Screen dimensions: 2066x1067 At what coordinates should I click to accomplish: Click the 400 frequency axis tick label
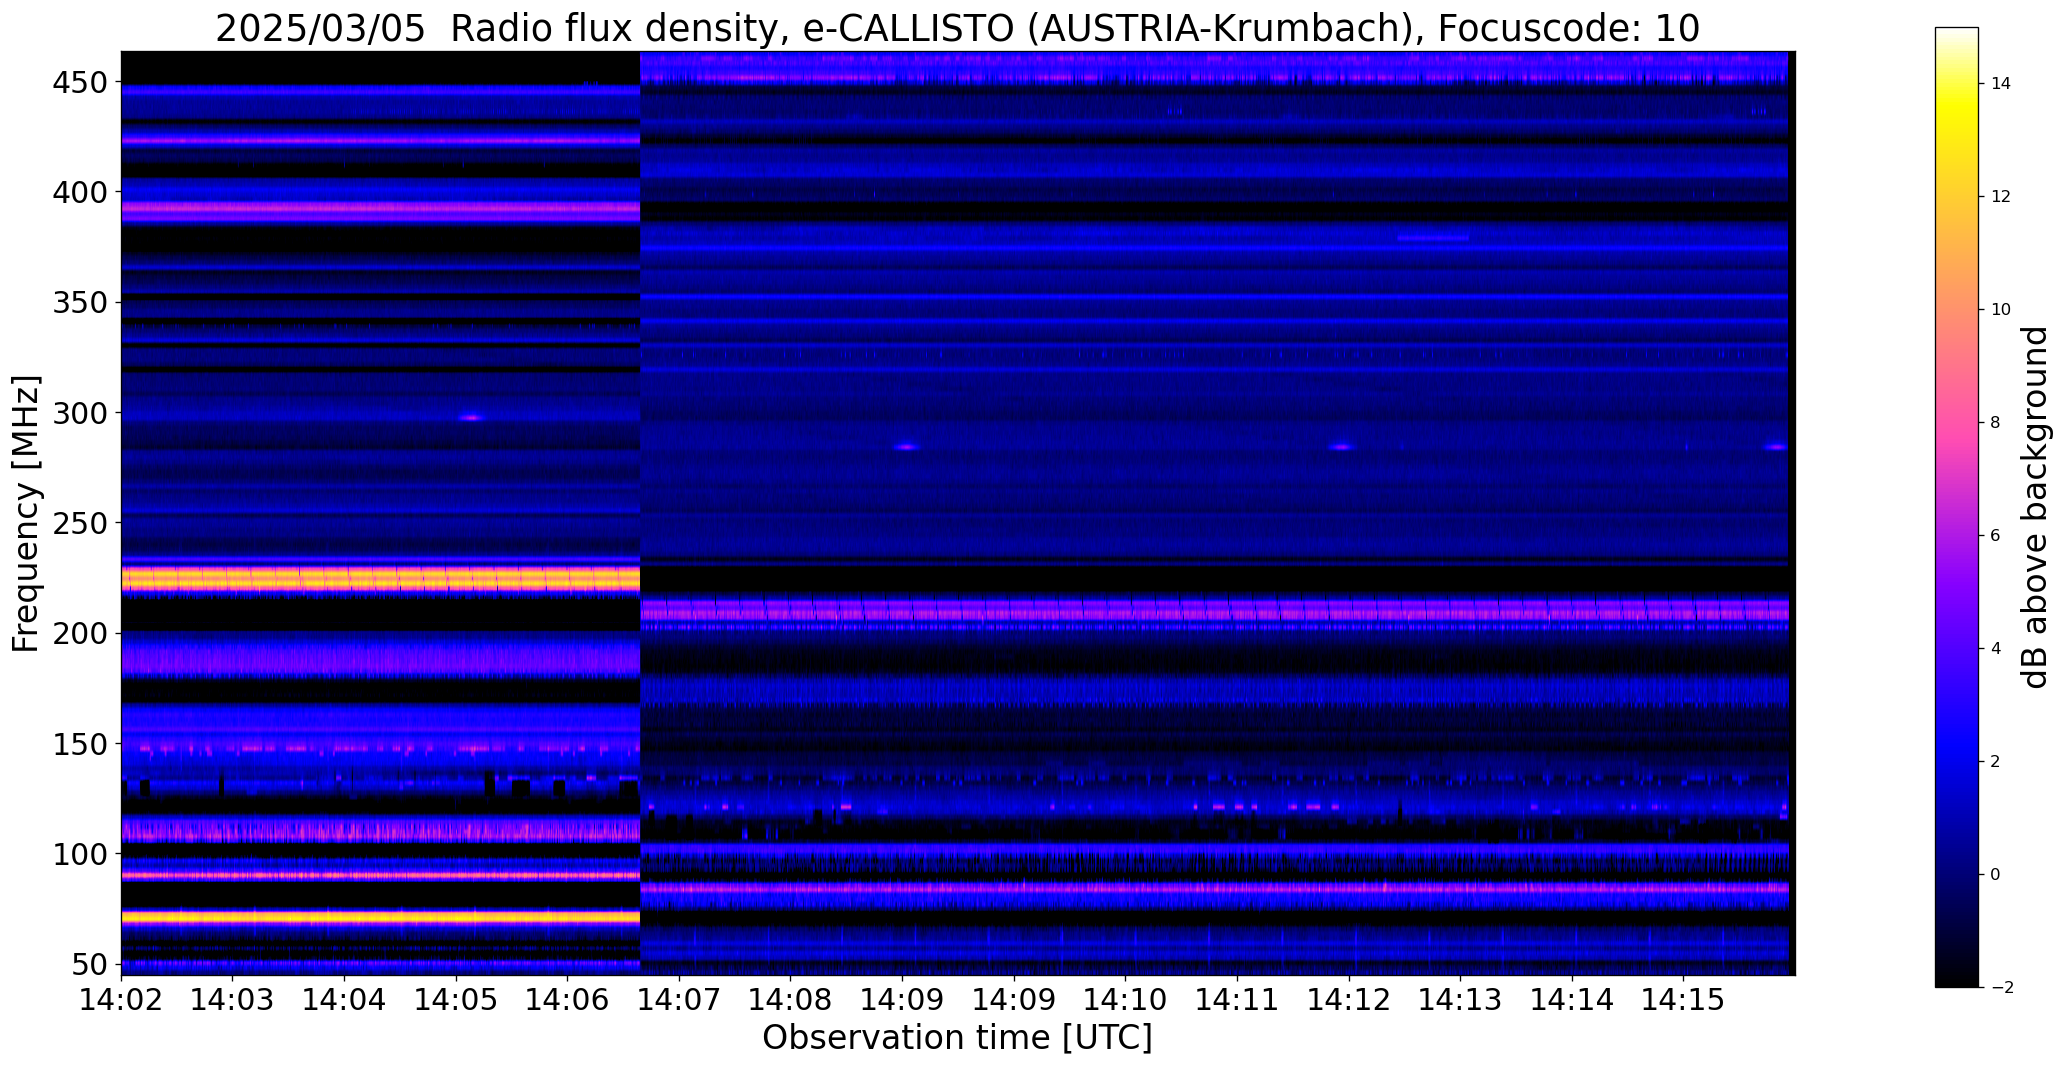[x=80, y=192]
